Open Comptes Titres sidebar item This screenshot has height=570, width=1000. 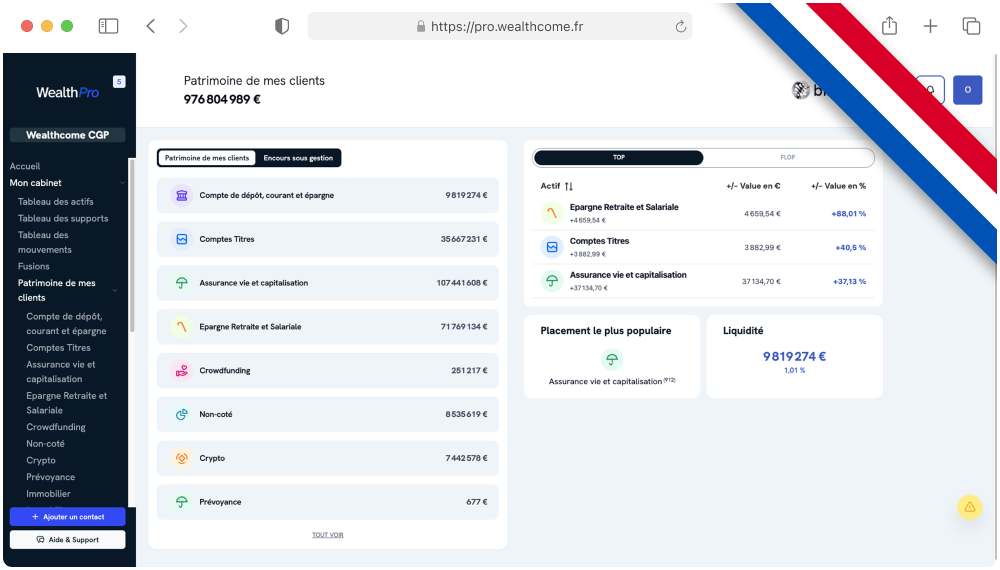(x=58, y=348)
